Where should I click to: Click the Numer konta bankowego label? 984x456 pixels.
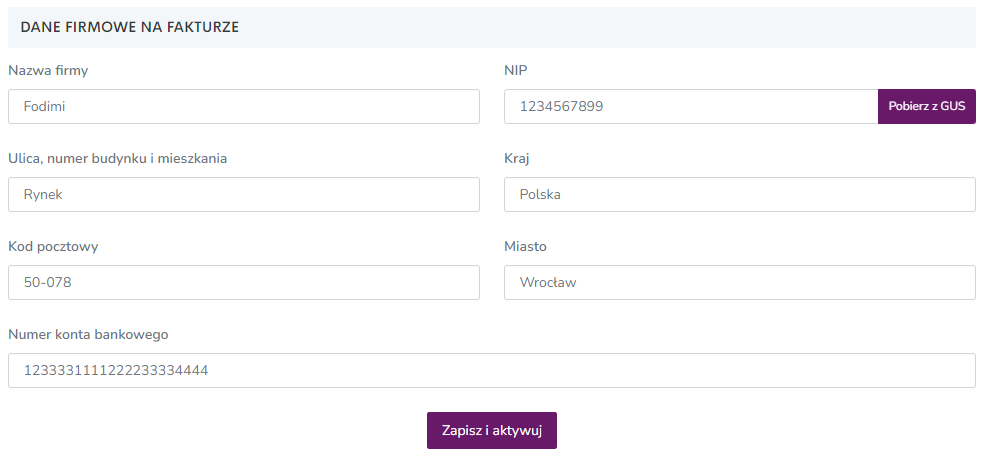(88, 334)
